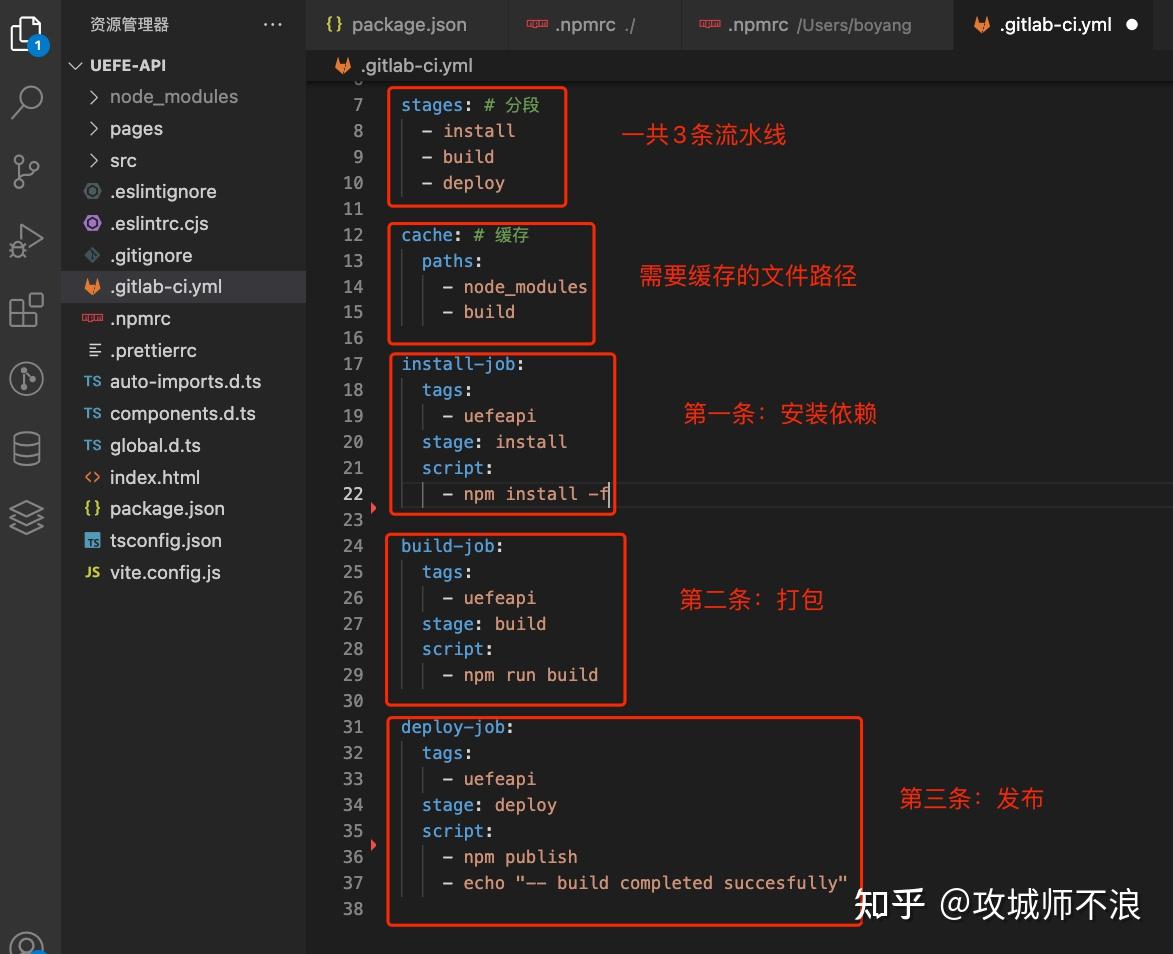Viewport: 1173px width, 954px height.
Task: Open Source Control from the activity bar
Action: tap(27, 171)
